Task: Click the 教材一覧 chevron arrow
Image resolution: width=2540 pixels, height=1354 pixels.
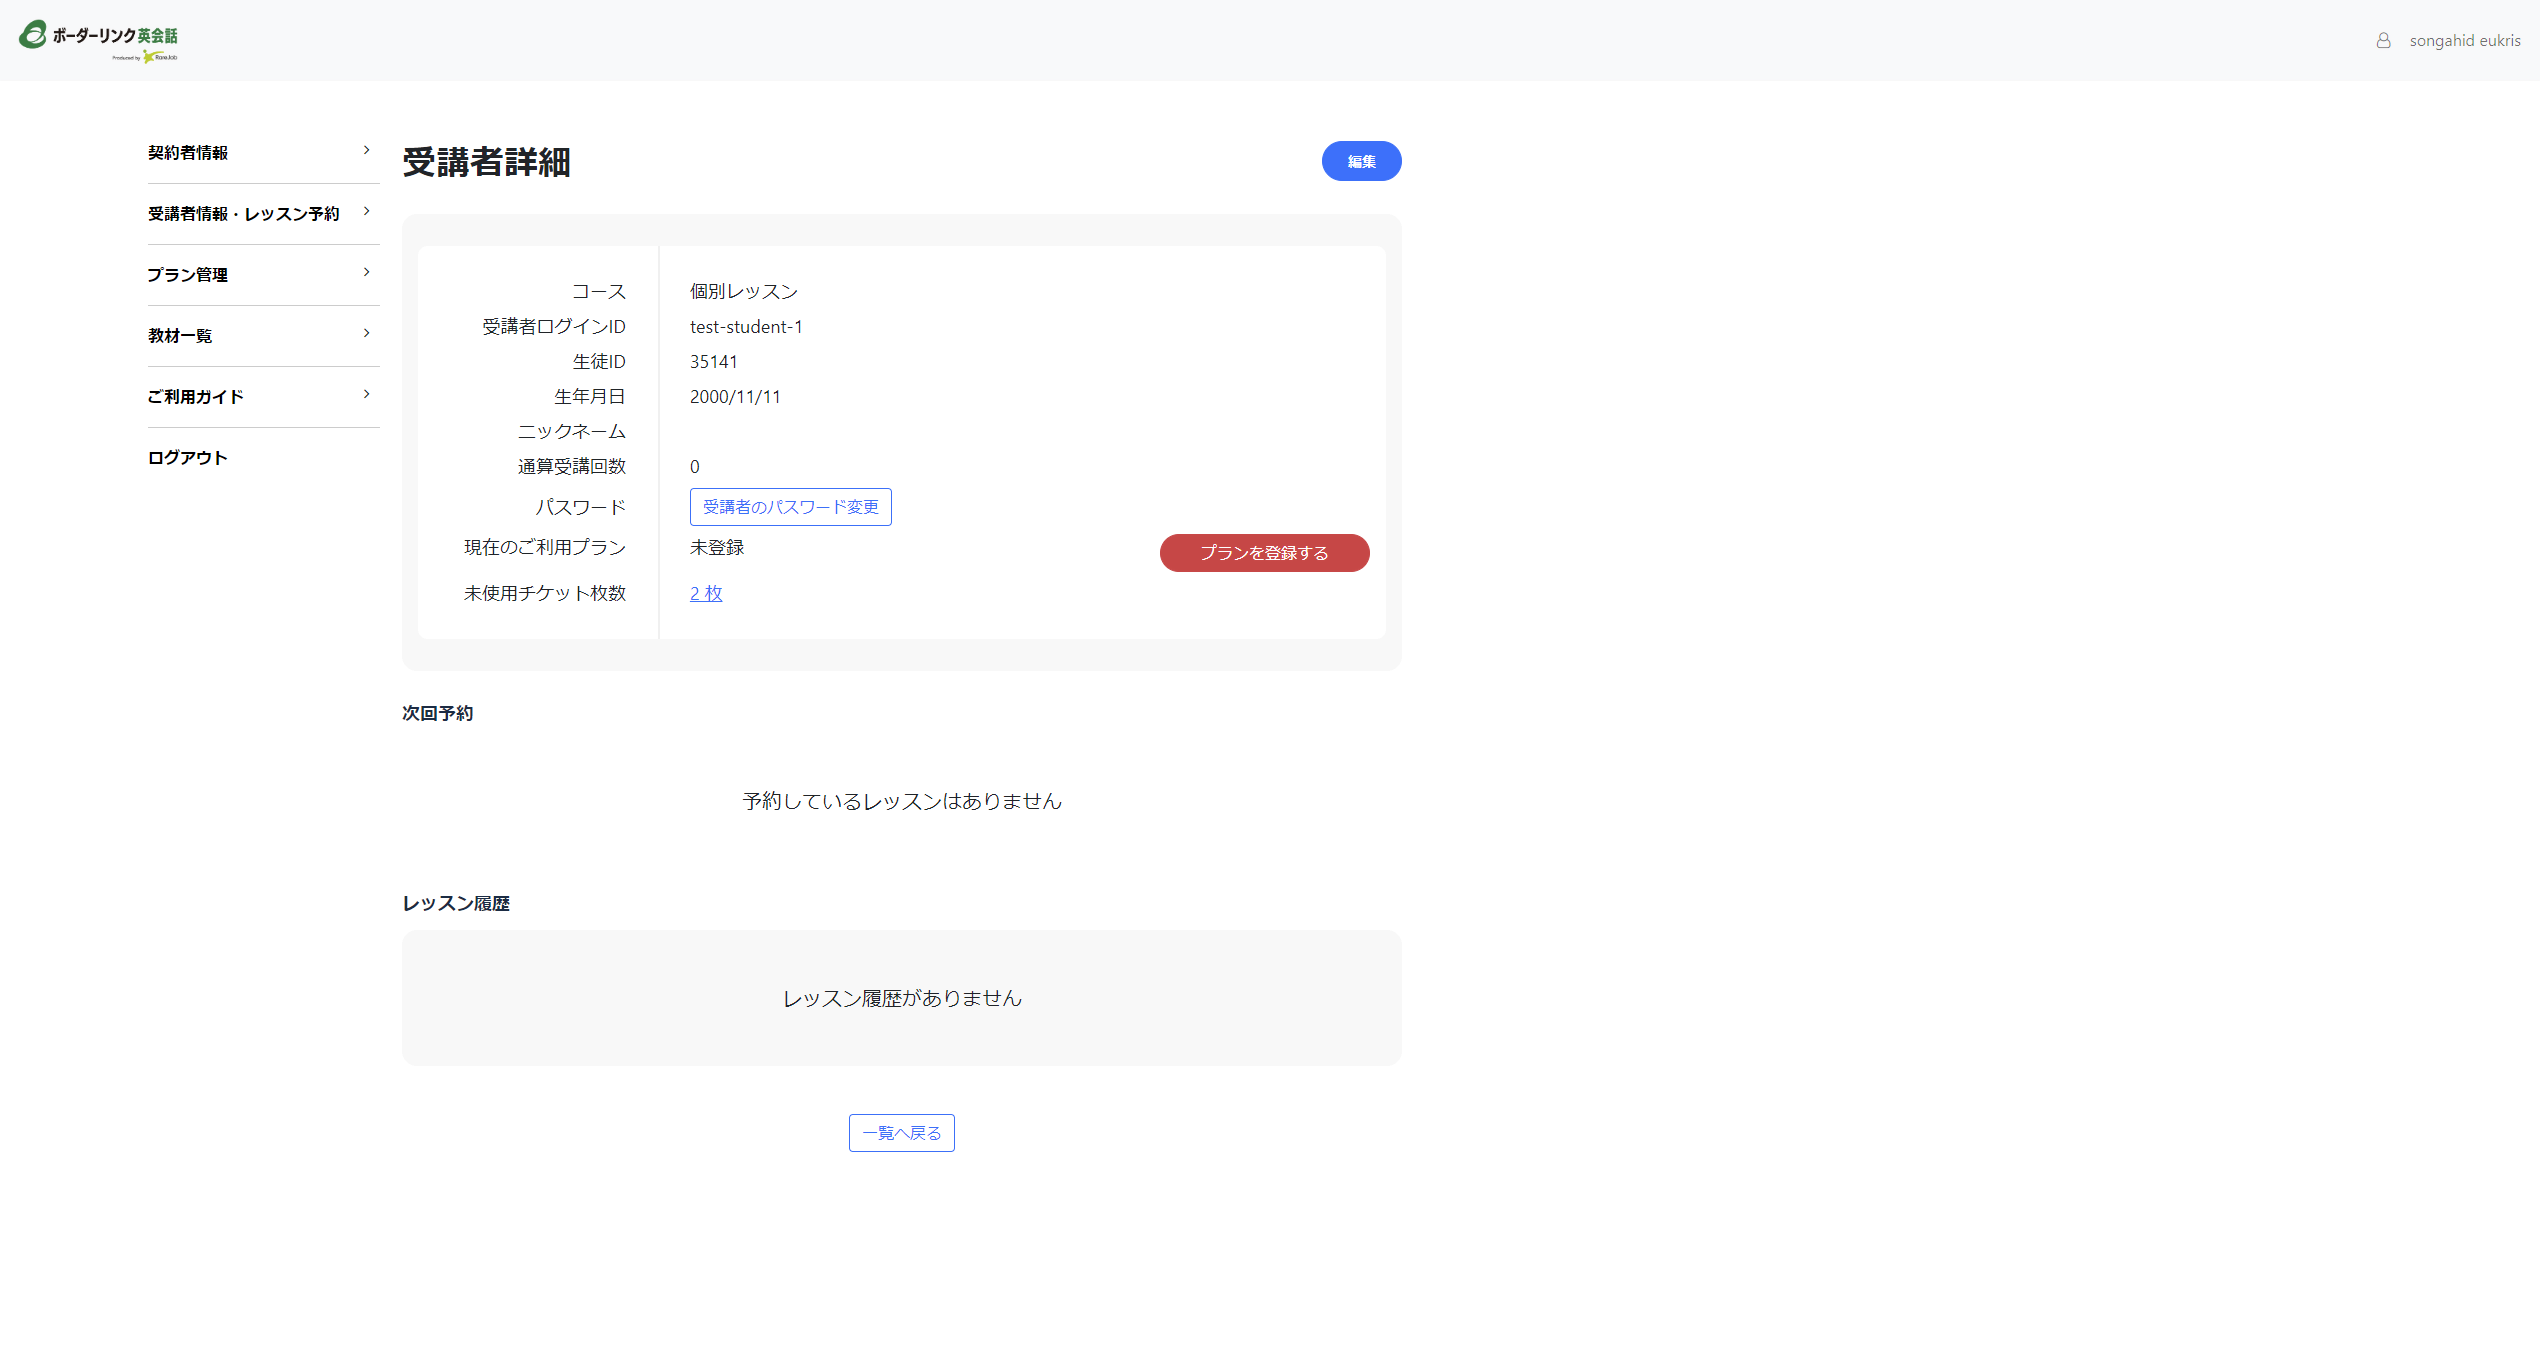Action: [x=367, y=334]
